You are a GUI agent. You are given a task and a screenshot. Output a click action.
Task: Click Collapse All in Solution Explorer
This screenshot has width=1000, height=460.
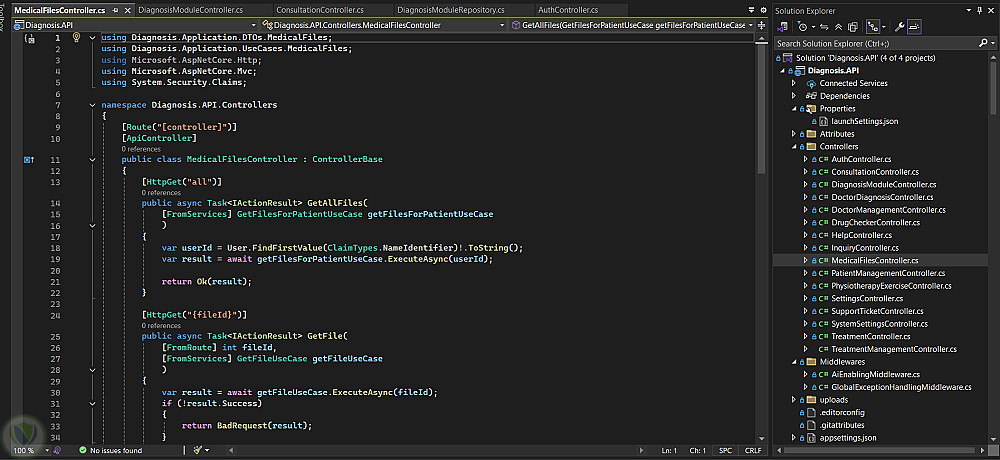[837, 27]
